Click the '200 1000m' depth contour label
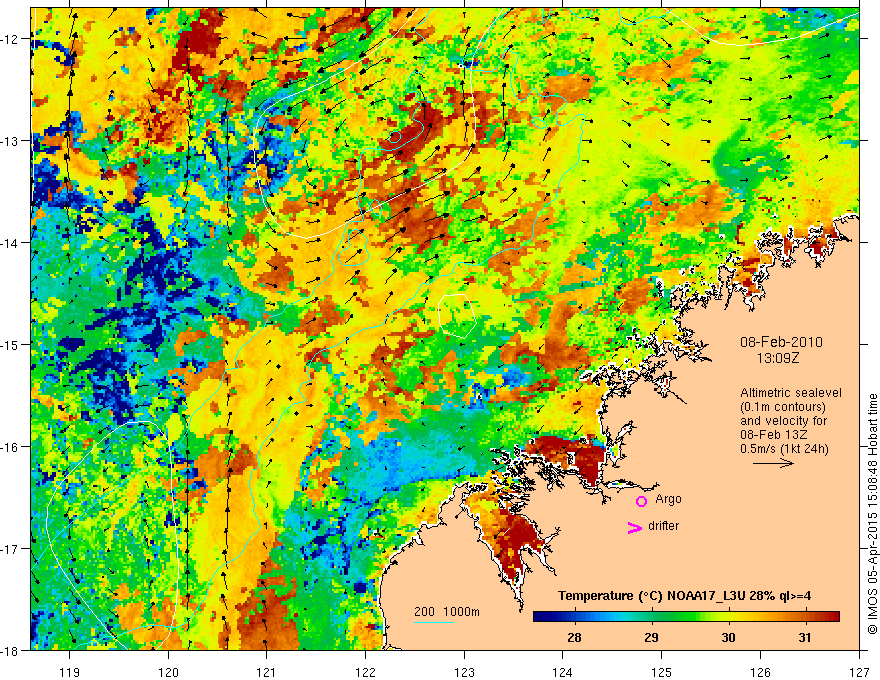 447,612
